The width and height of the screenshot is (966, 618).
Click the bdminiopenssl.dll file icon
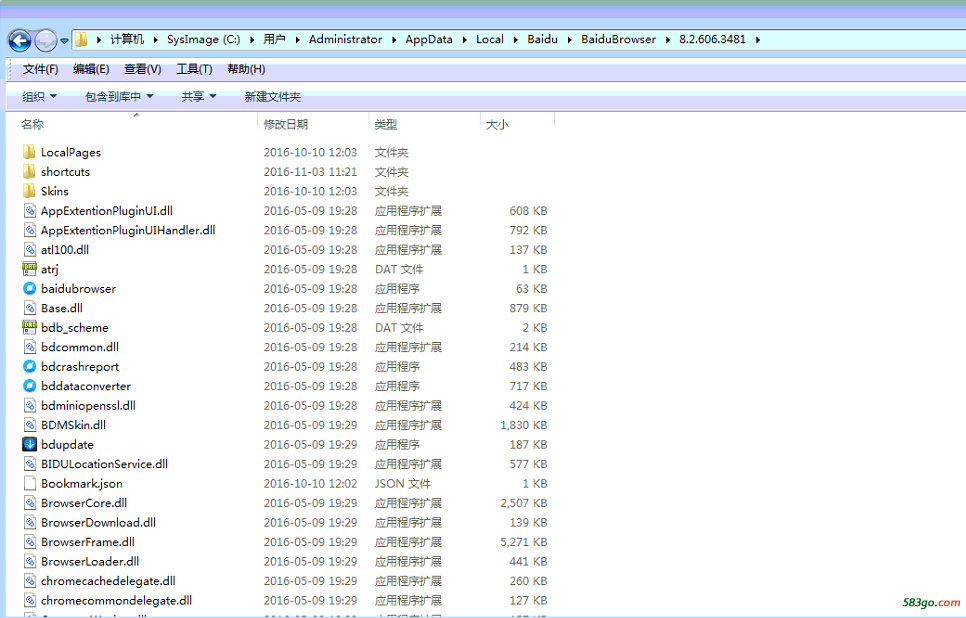tap(30, 405)
